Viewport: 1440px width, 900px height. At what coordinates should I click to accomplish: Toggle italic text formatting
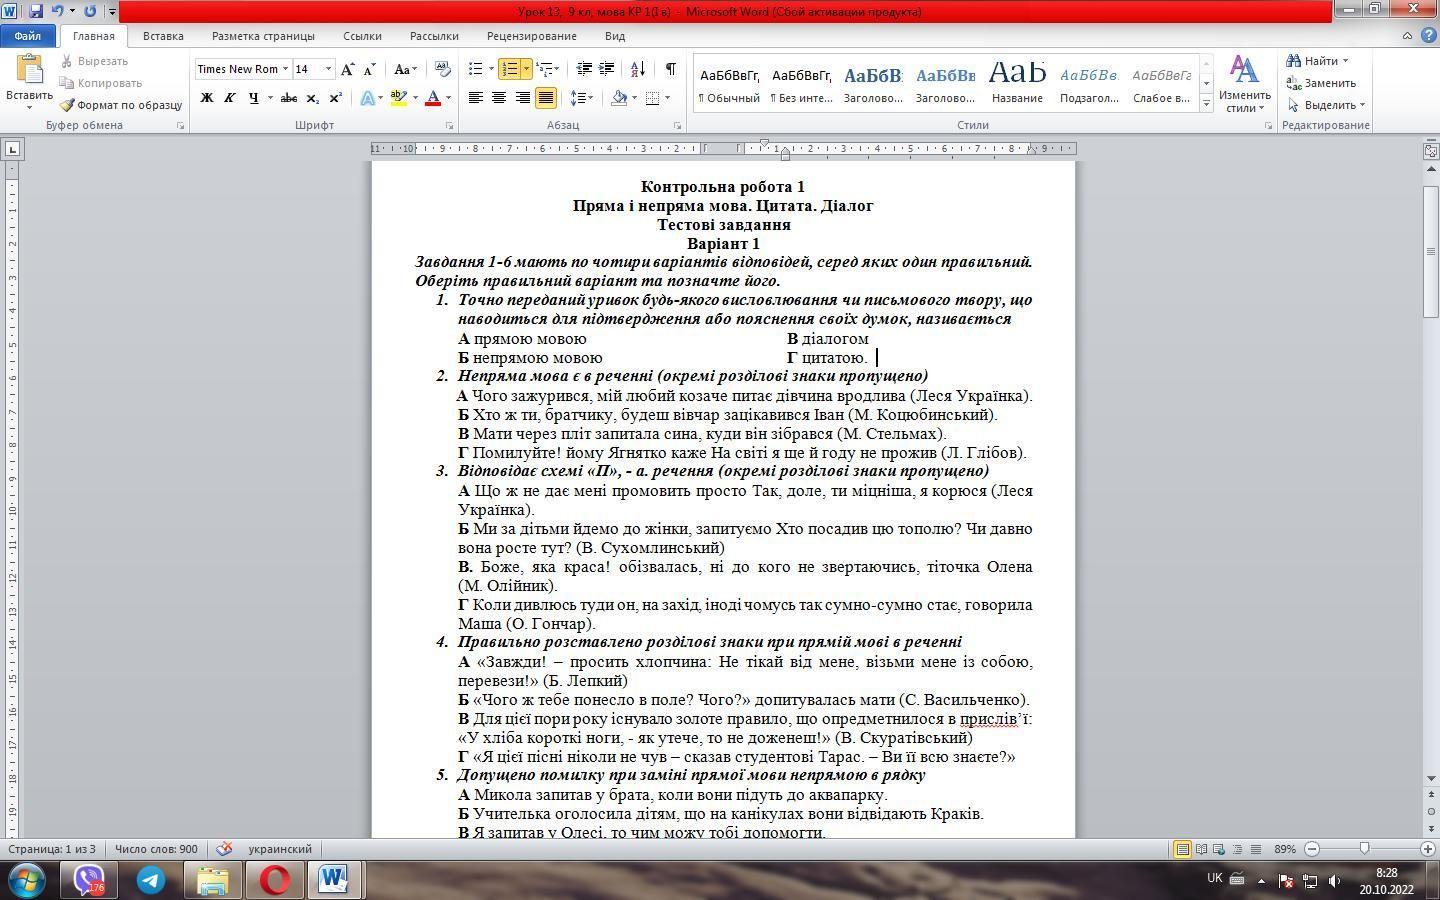(x=230, y=98)
